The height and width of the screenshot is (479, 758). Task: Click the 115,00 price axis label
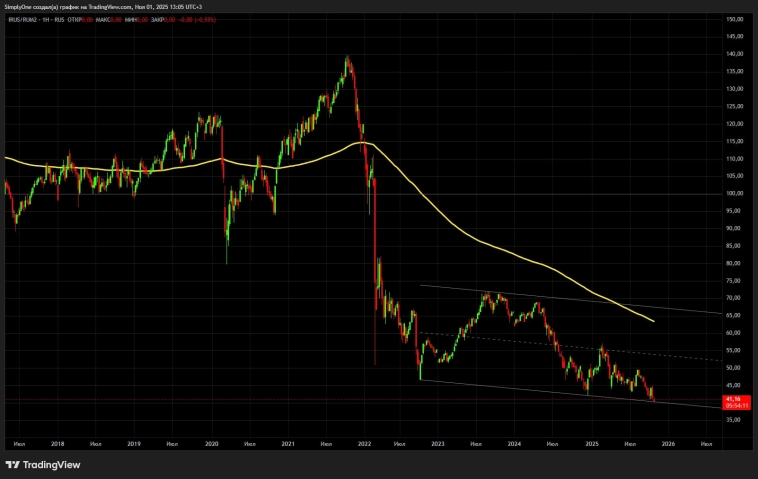coord(734,141)
